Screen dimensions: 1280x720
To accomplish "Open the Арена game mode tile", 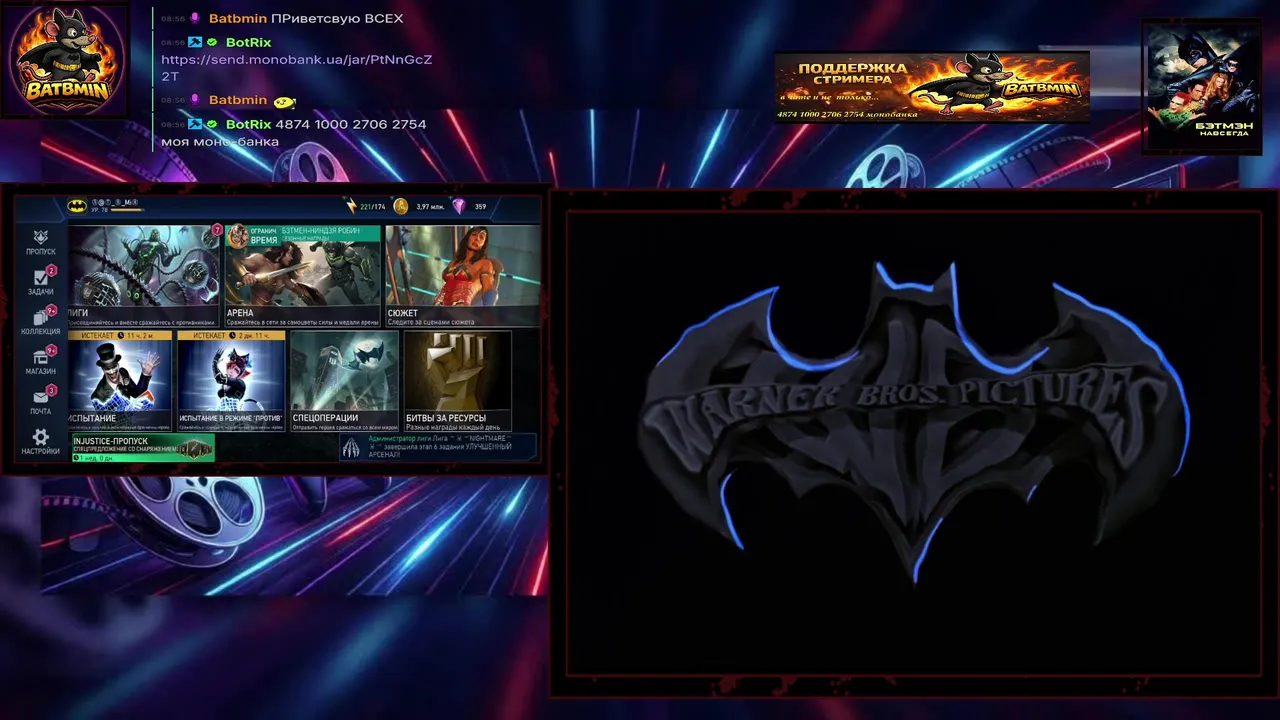I will point(303,276).
